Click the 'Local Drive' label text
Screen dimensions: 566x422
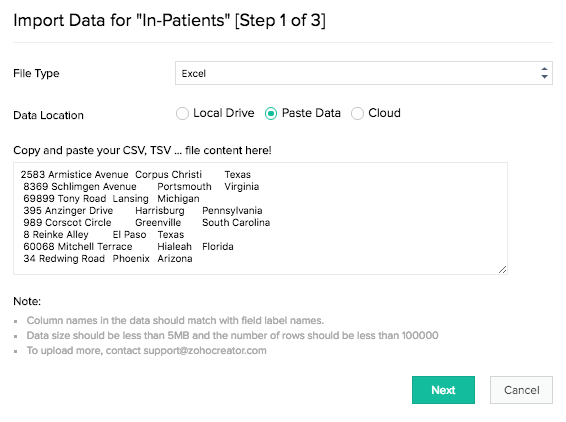coord(224,113)
